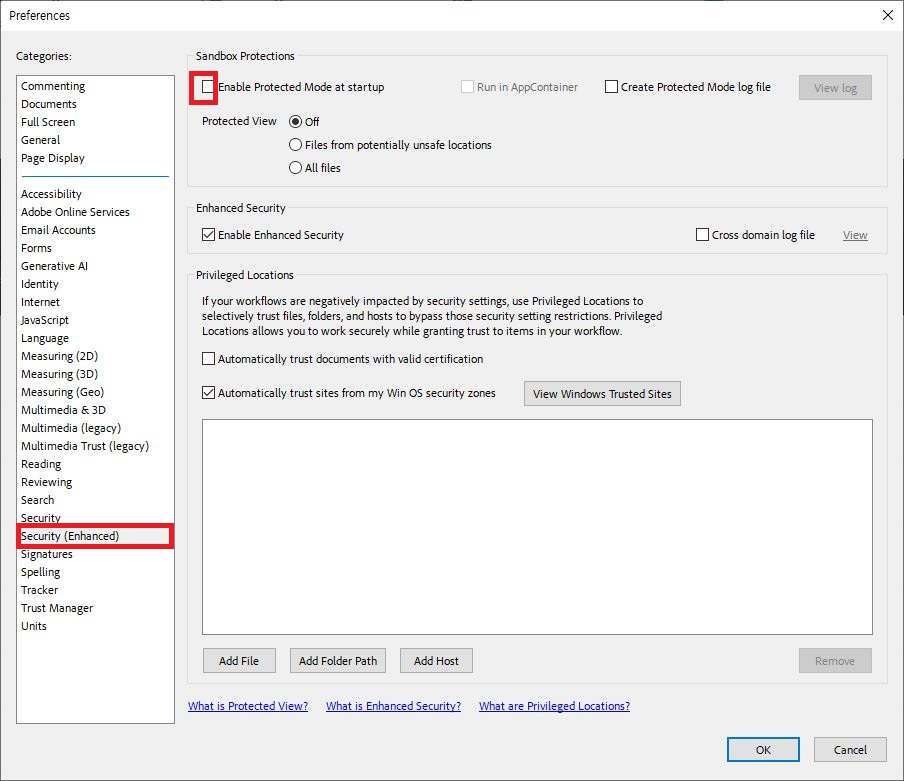The height and width of the screenshot is (781, 904).
Task: Open Multimedia & 3D category
Action: point(63,410)
